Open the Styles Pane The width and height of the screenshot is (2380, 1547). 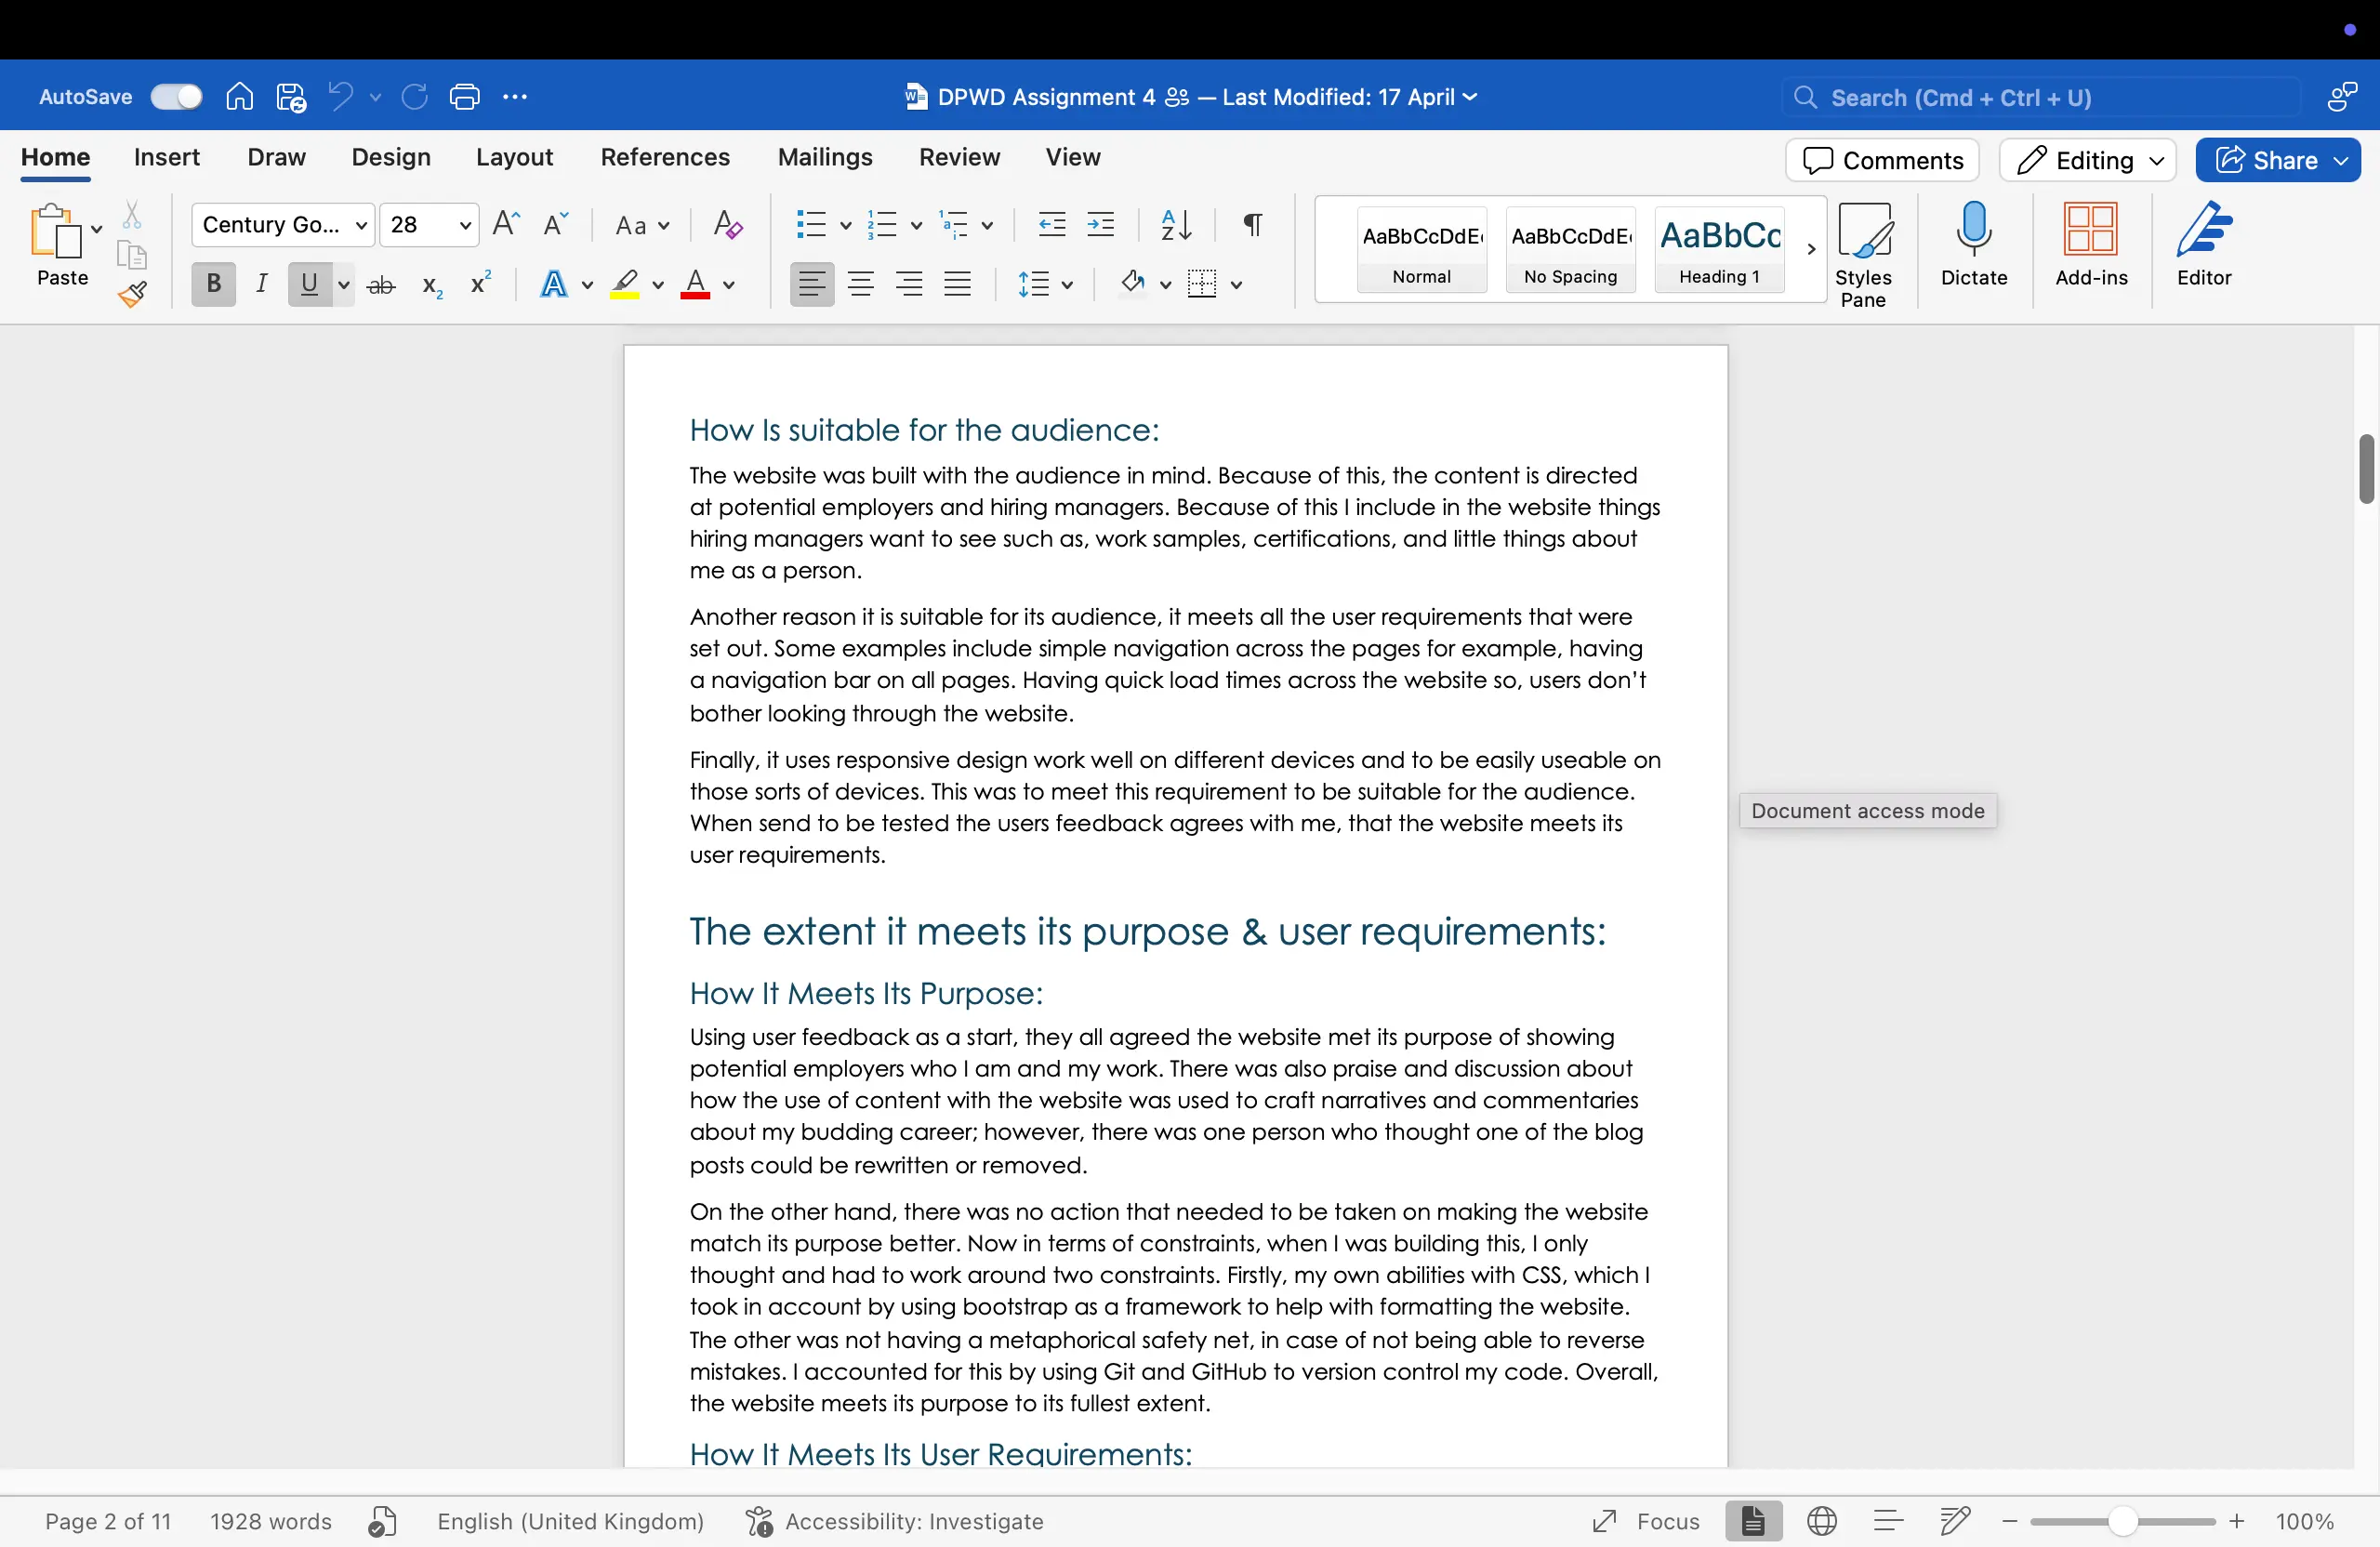coord(1865,249)
